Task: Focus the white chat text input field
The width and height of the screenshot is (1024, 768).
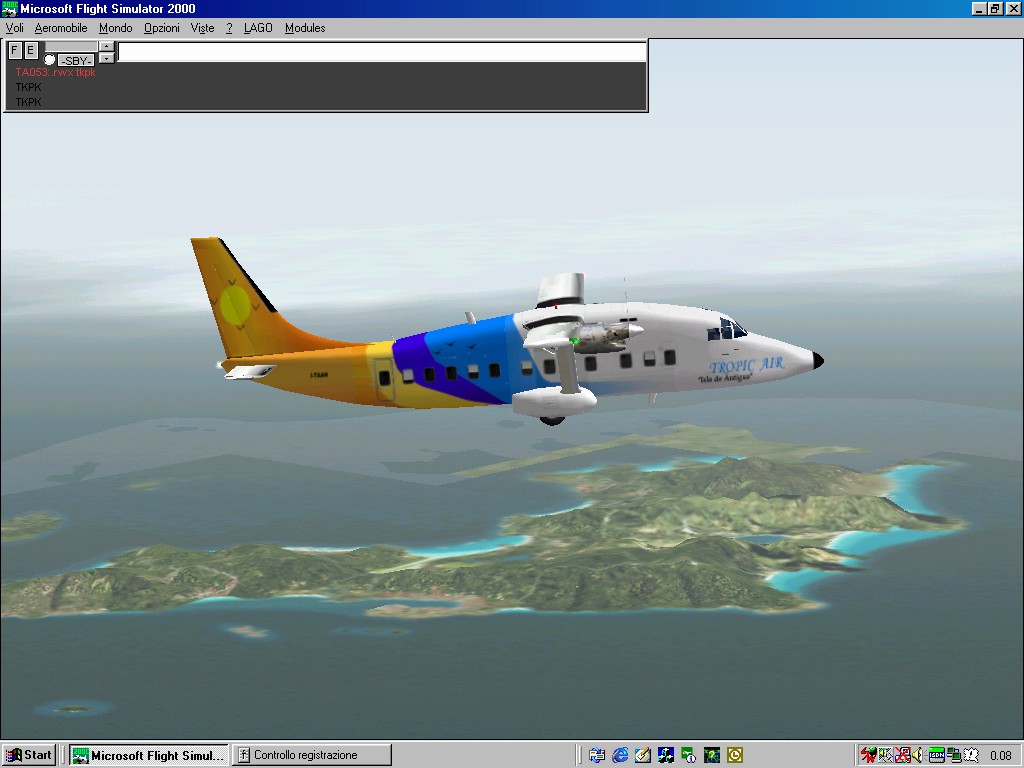Action: click(381, 52)
